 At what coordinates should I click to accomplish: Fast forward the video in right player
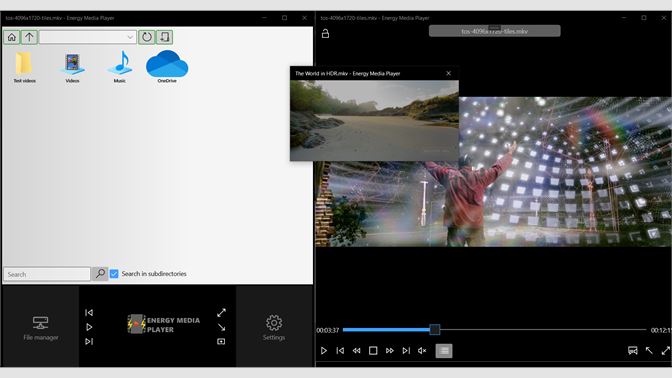tap(390, 351)
